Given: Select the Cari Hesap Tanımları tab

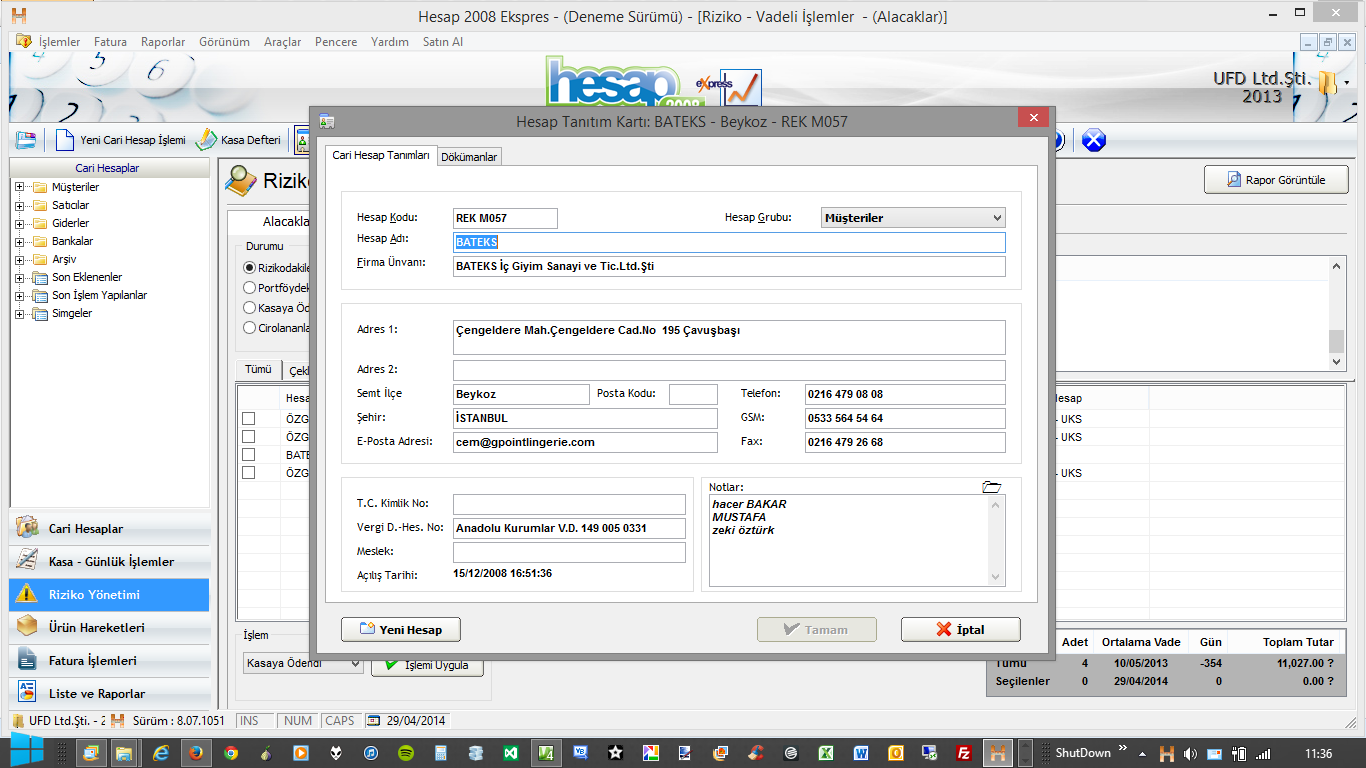Looking at the screenshot, I should click(x=381, y=155).
